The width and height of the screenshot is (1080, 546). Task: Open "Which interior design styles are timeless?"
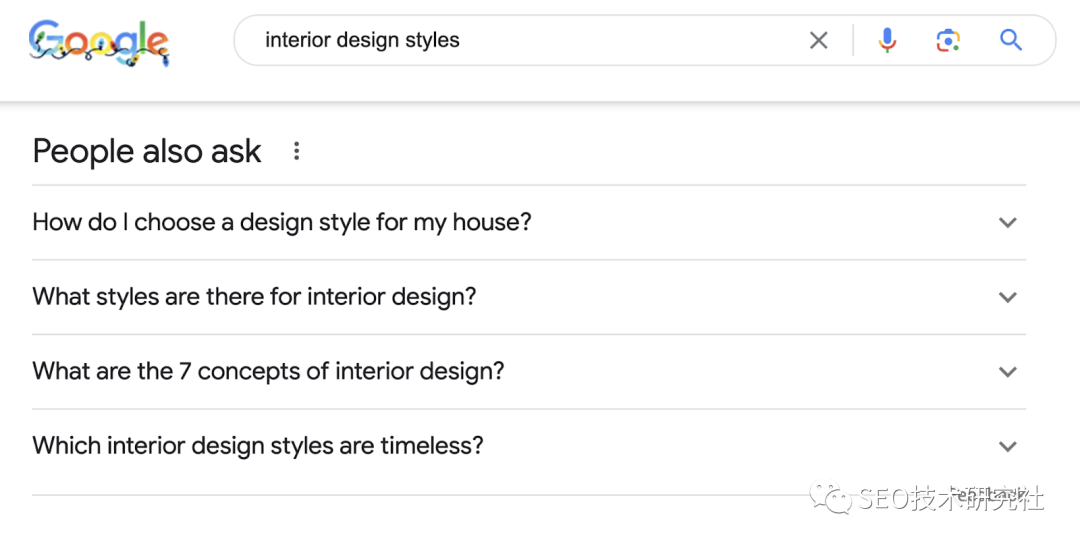point(258,446)
